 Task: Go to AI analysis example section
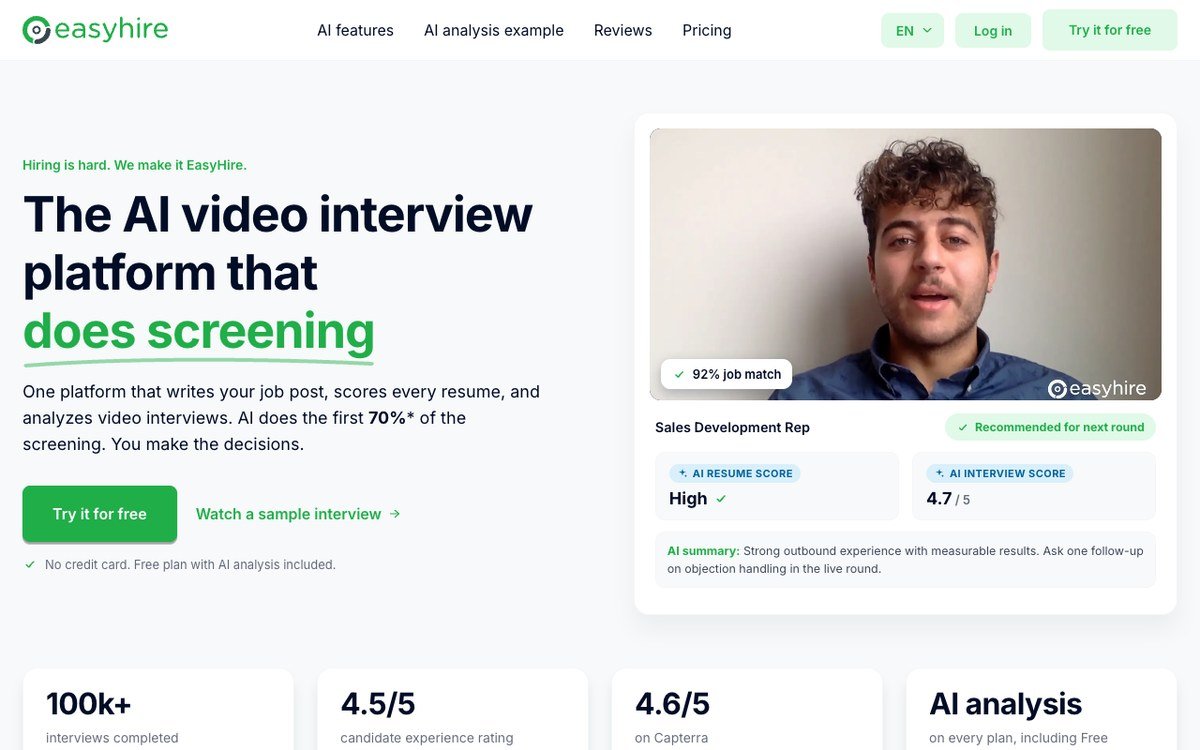(x=494, y=30)
